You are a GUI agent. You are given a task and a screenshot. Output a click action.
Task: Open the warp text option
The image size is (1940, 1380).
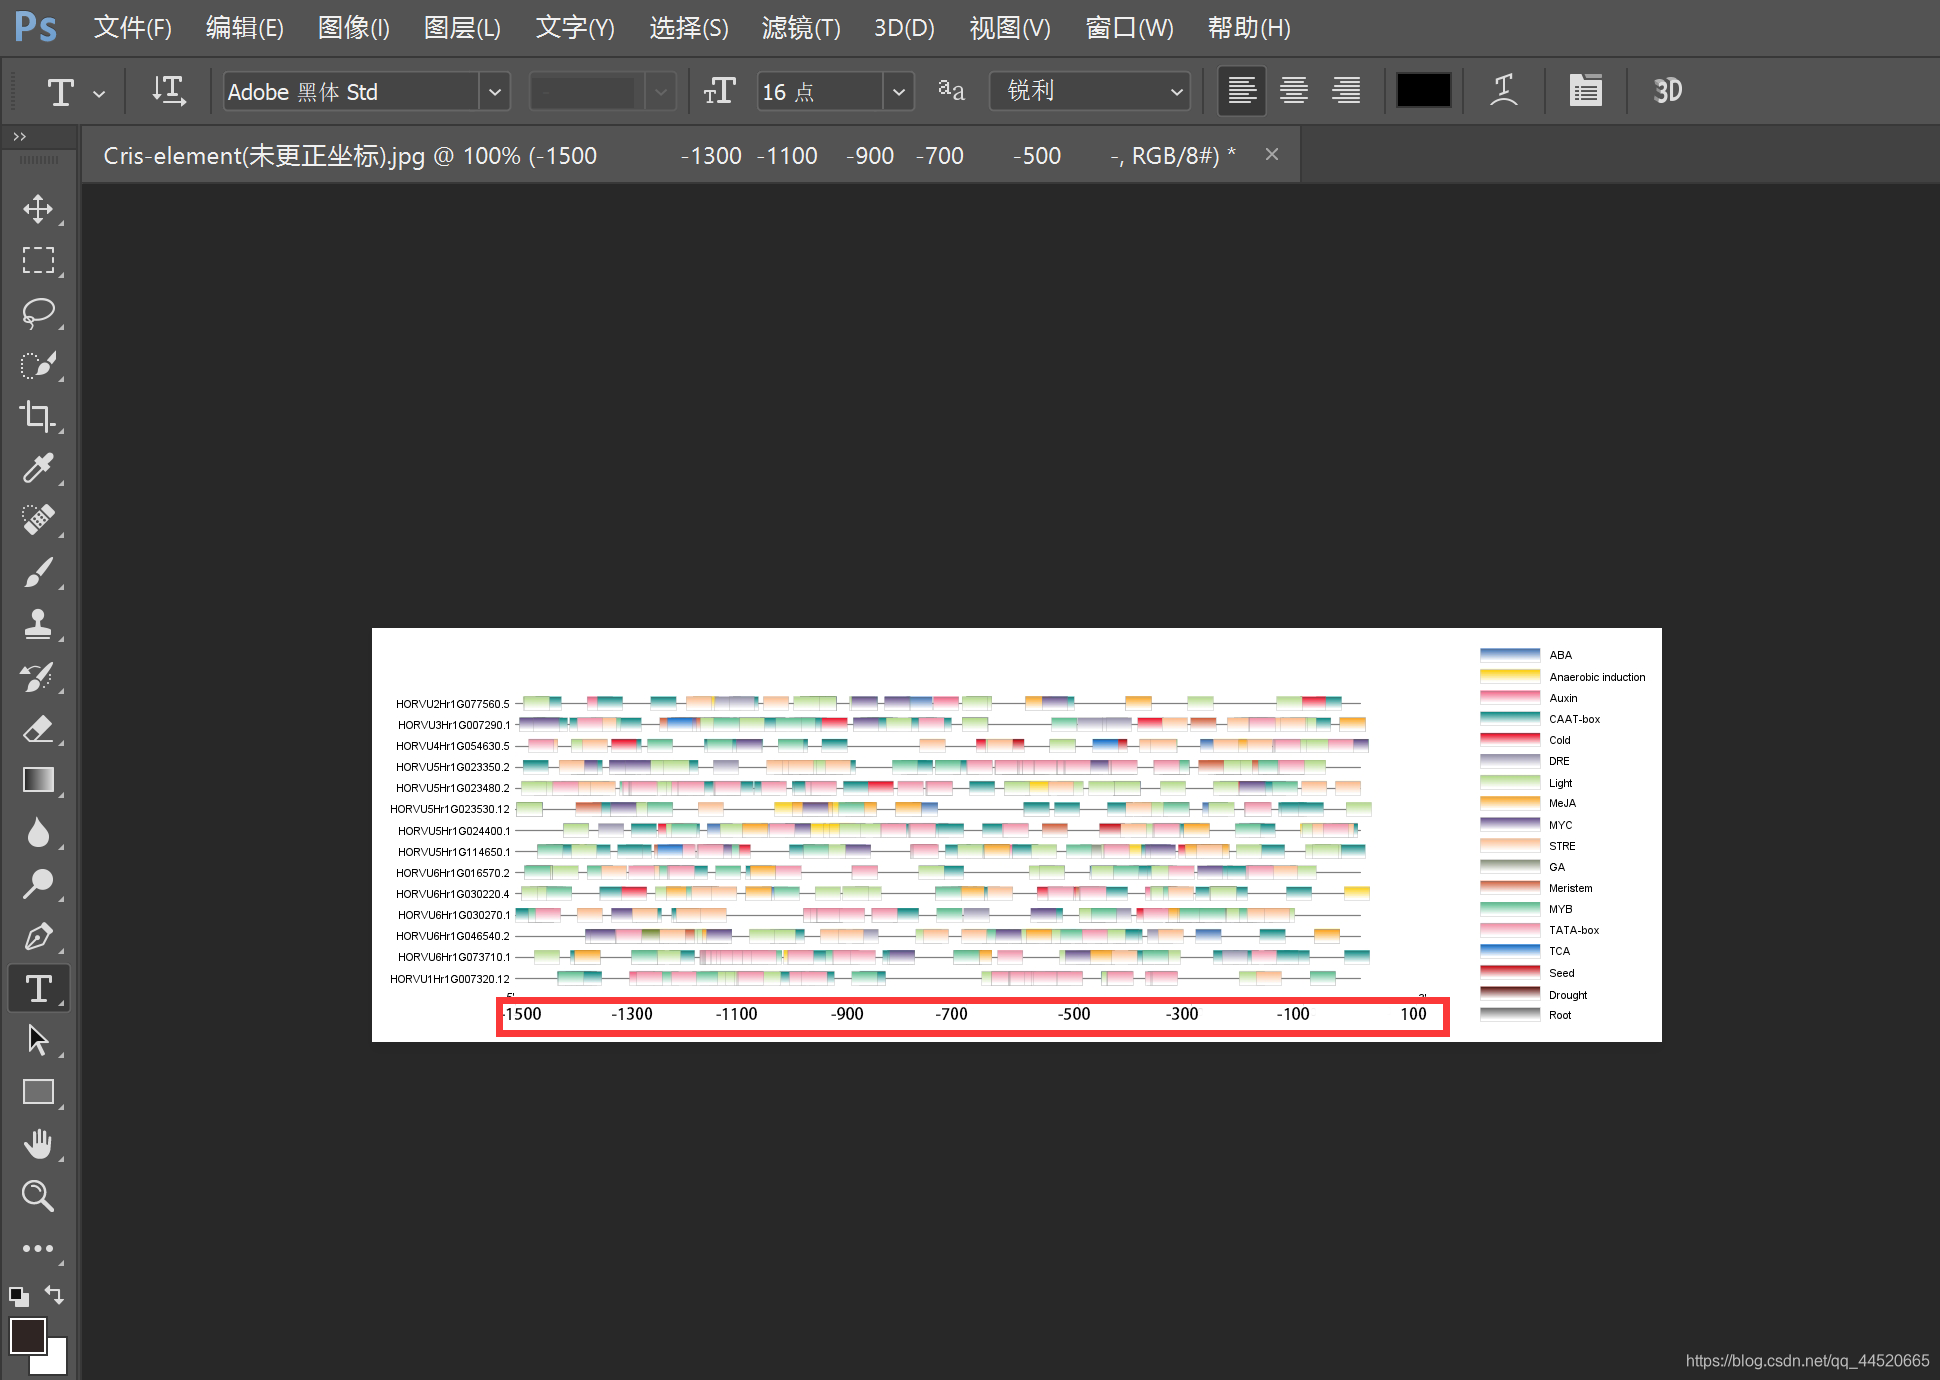(1503, 91)
